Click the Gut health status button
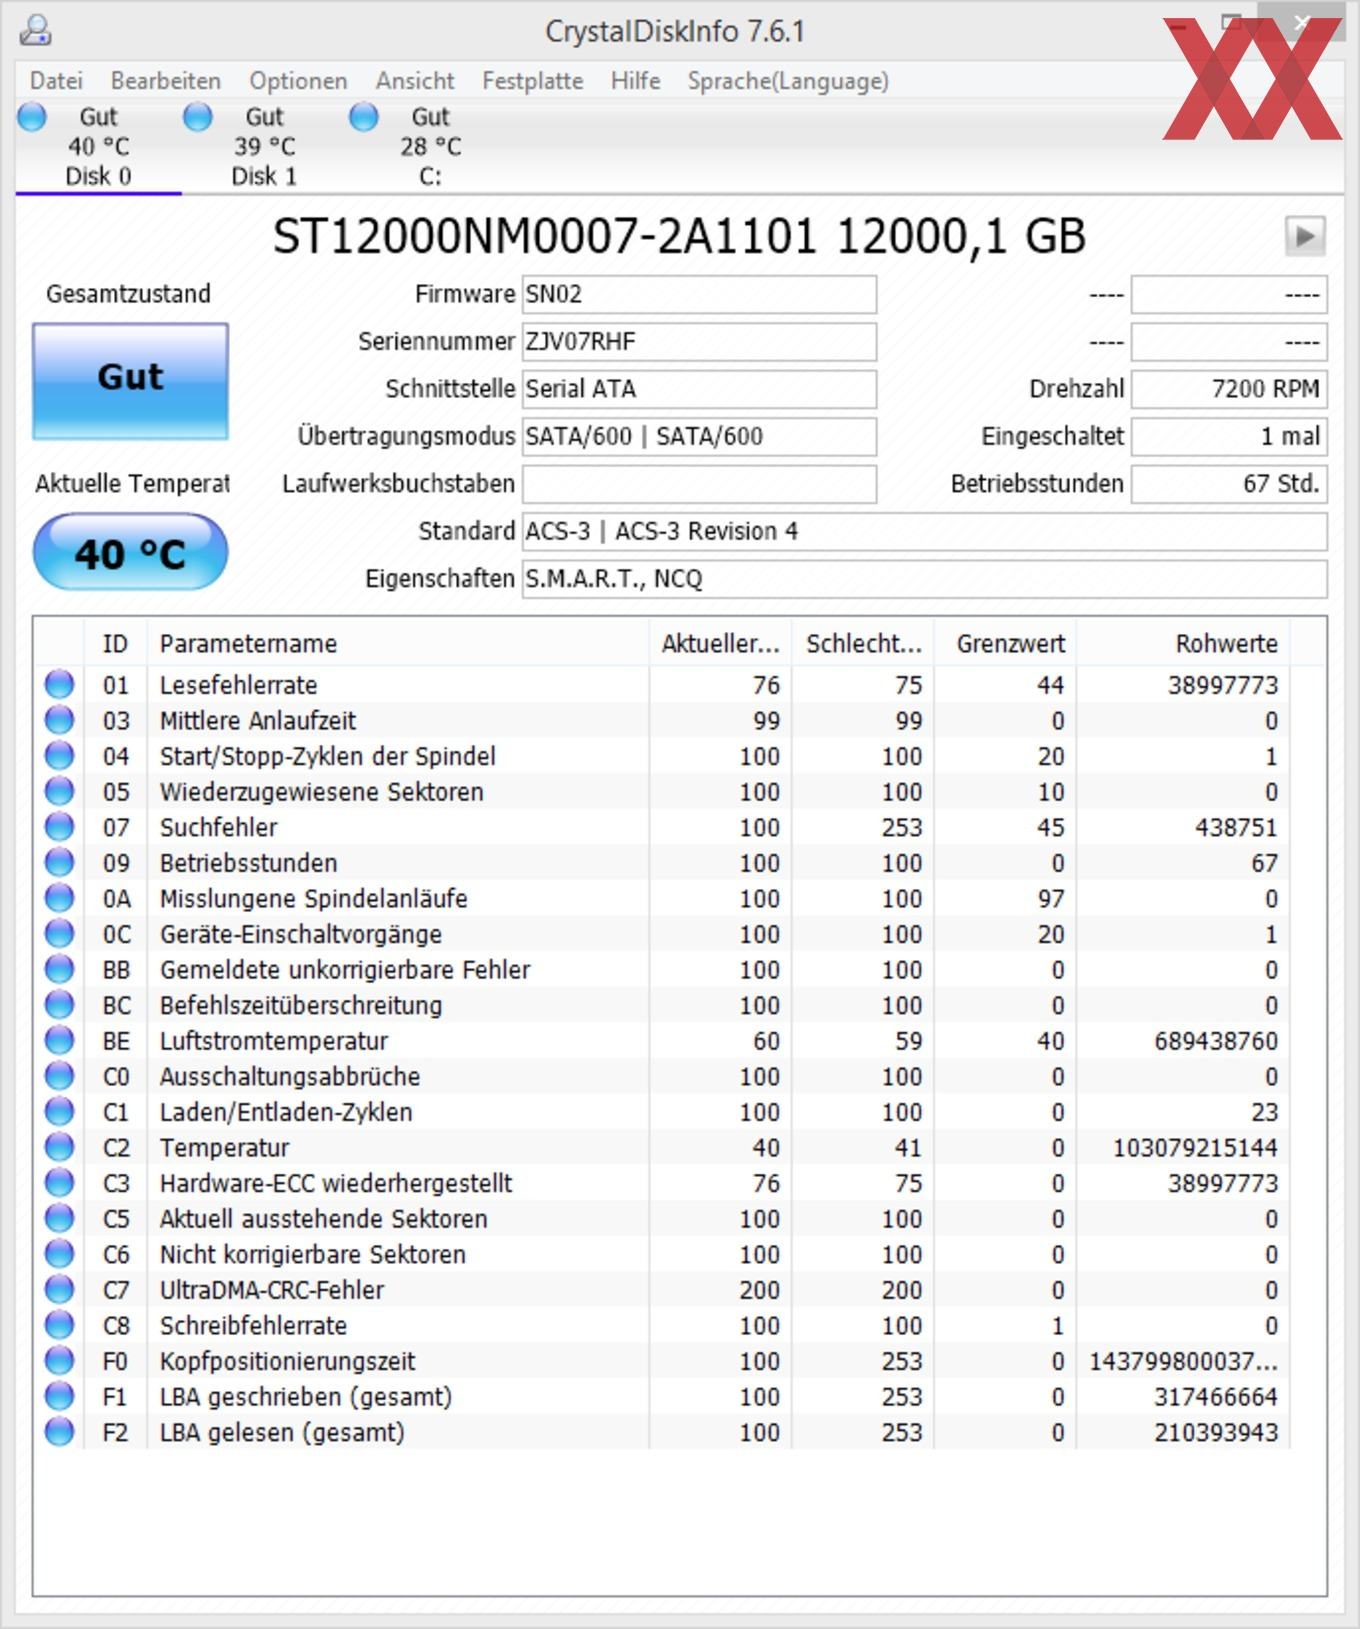 [x=130, y=381]
